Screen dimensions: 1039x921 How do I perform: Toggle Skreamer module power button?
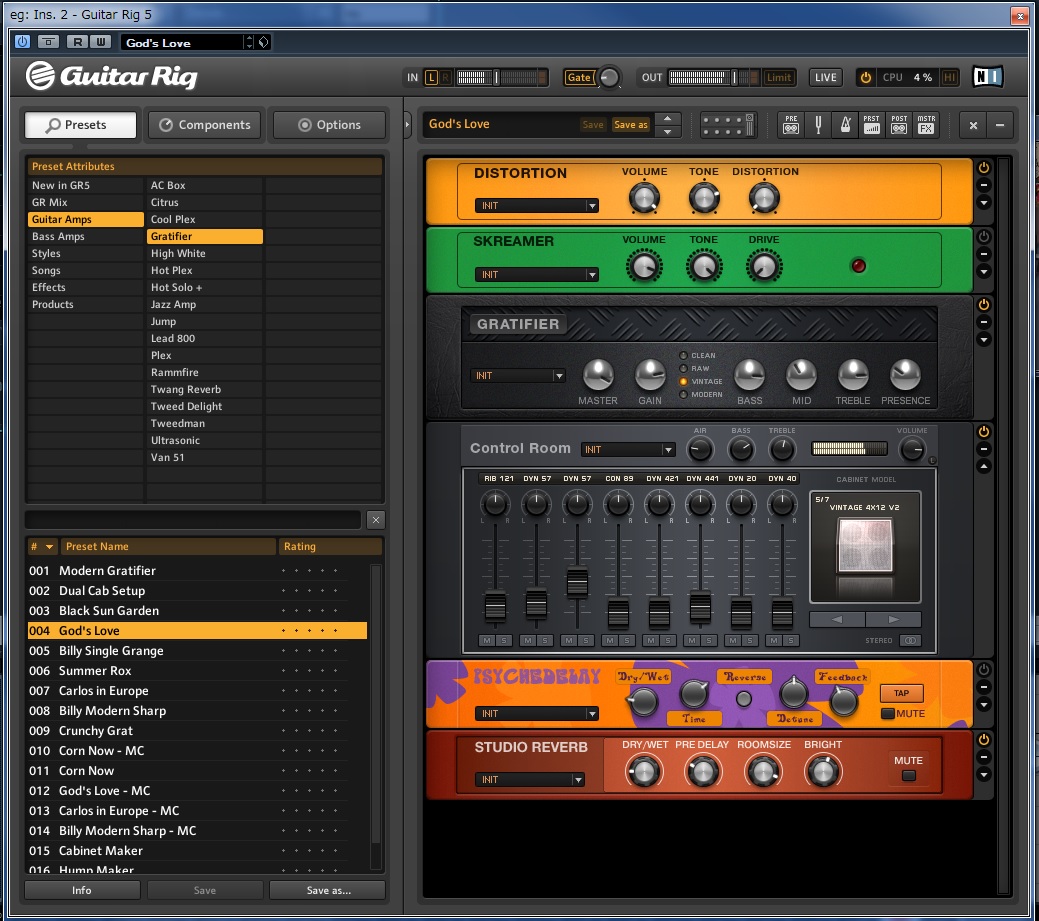(984, 237)
